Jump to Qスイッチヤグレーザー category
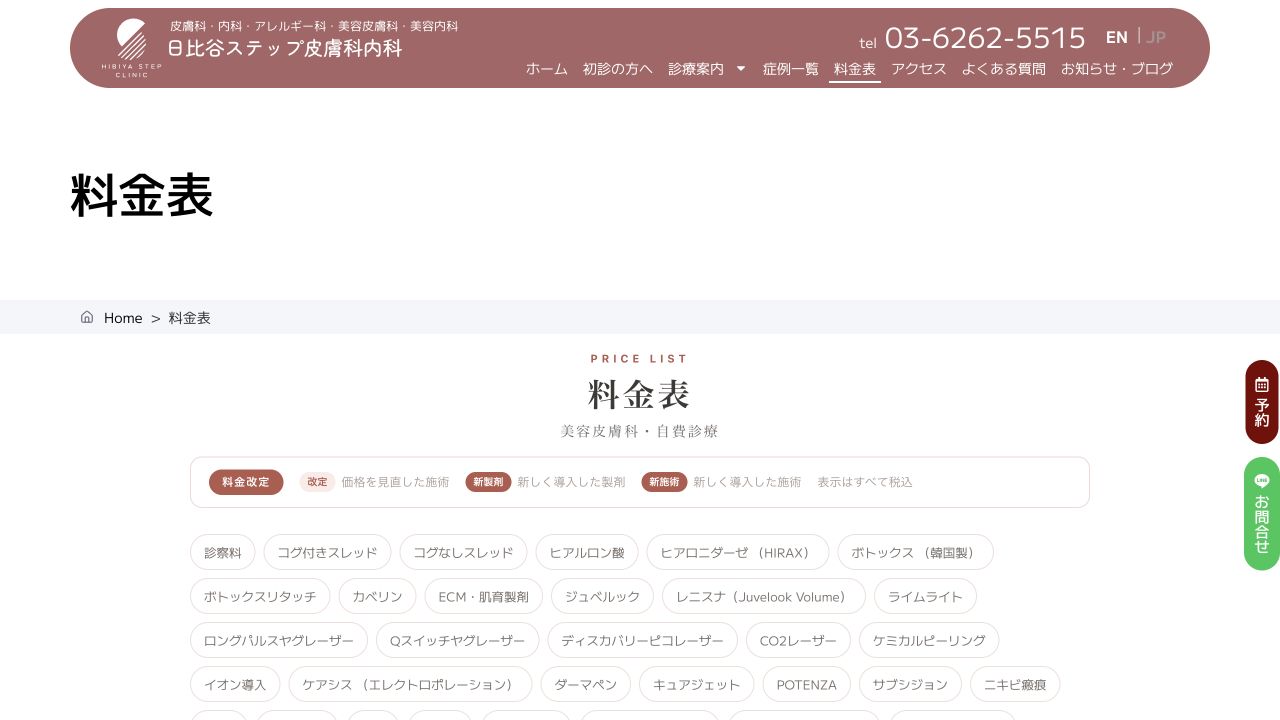The height and width of the screenshot is (720, 1280). pyautogui.click(x=457, y=640)
